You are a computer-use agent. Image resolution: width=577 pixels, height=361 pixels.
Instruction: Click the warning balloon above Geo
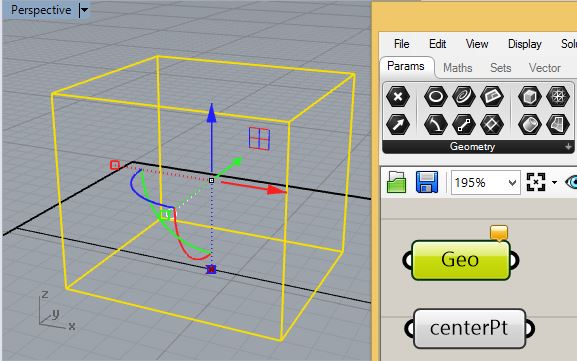click(x=499, y=233)
